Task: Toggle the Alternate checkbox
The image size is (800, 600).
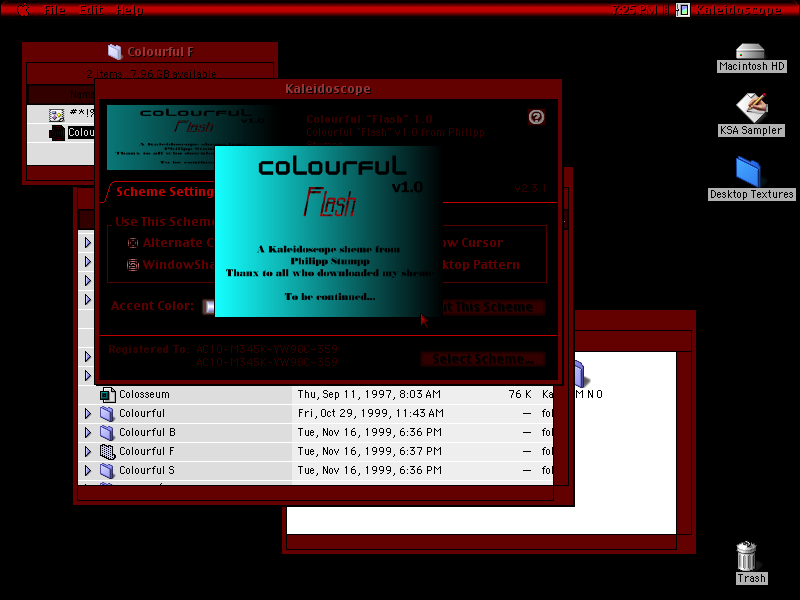Action: [133, 243]
